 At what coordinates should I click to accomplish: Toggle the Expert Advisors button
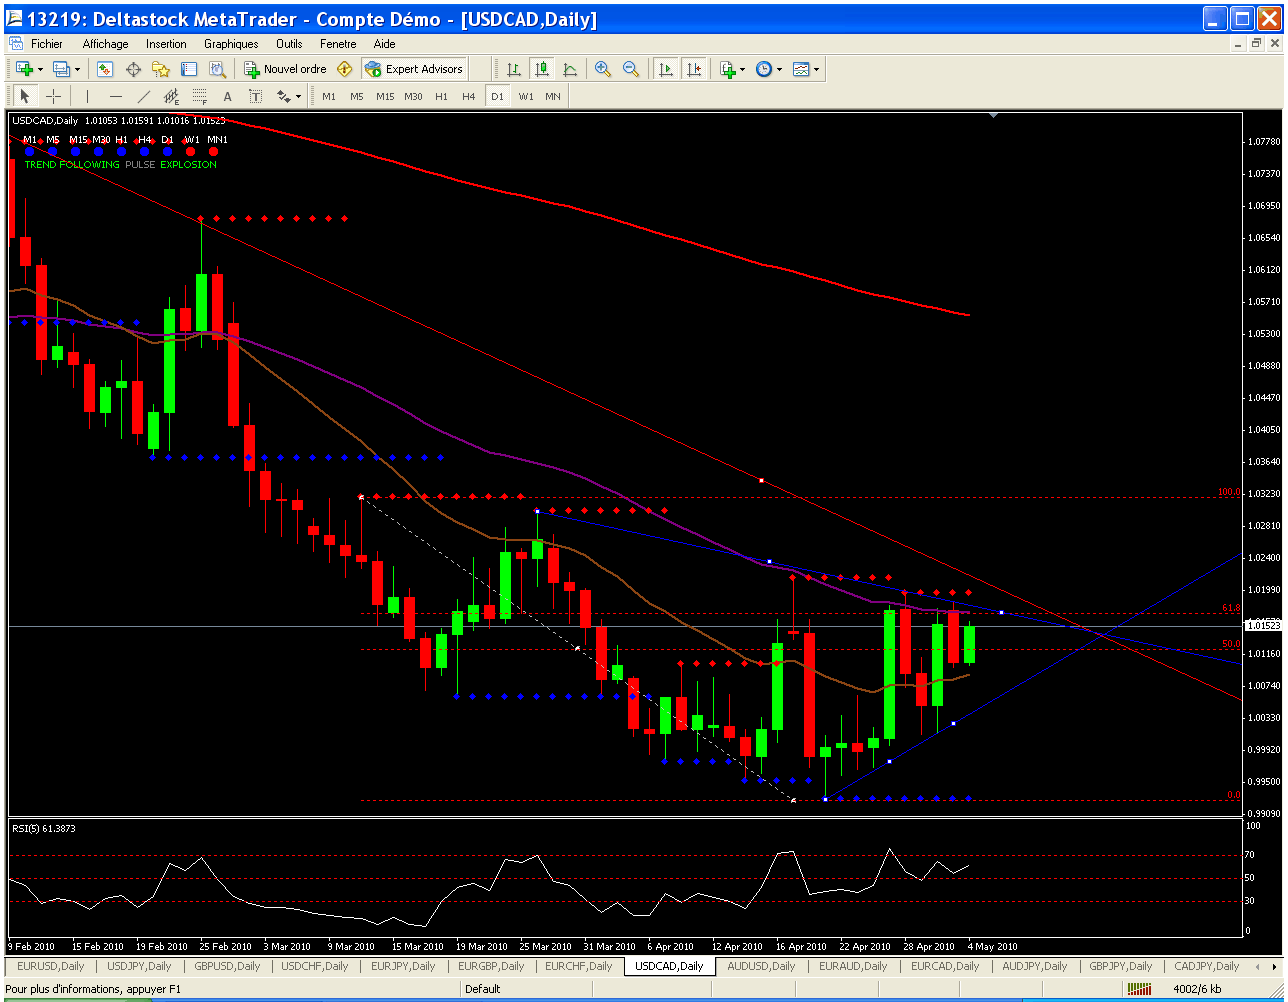pyautogui.click(x=414, y=69)
